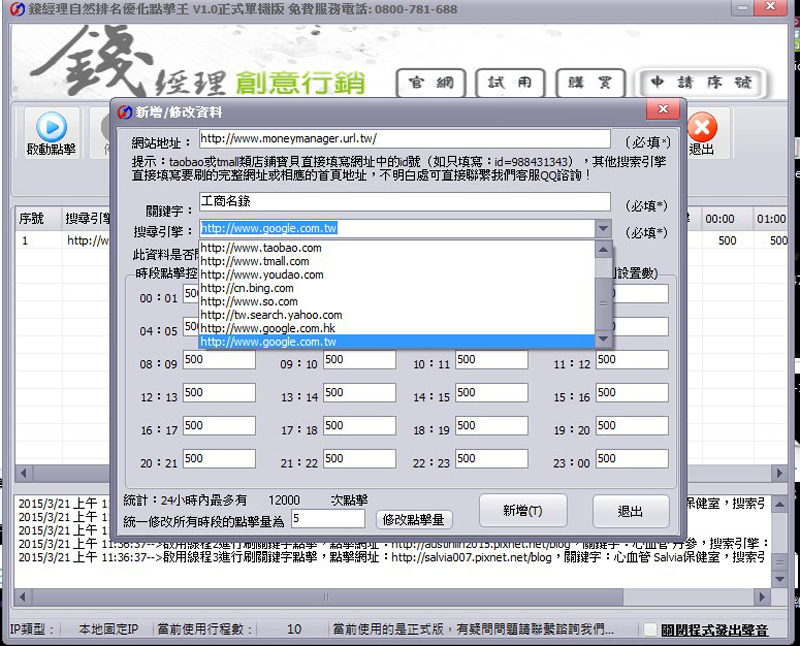Select http://www.google.com.hk in dropdown list

pos(397,328)
